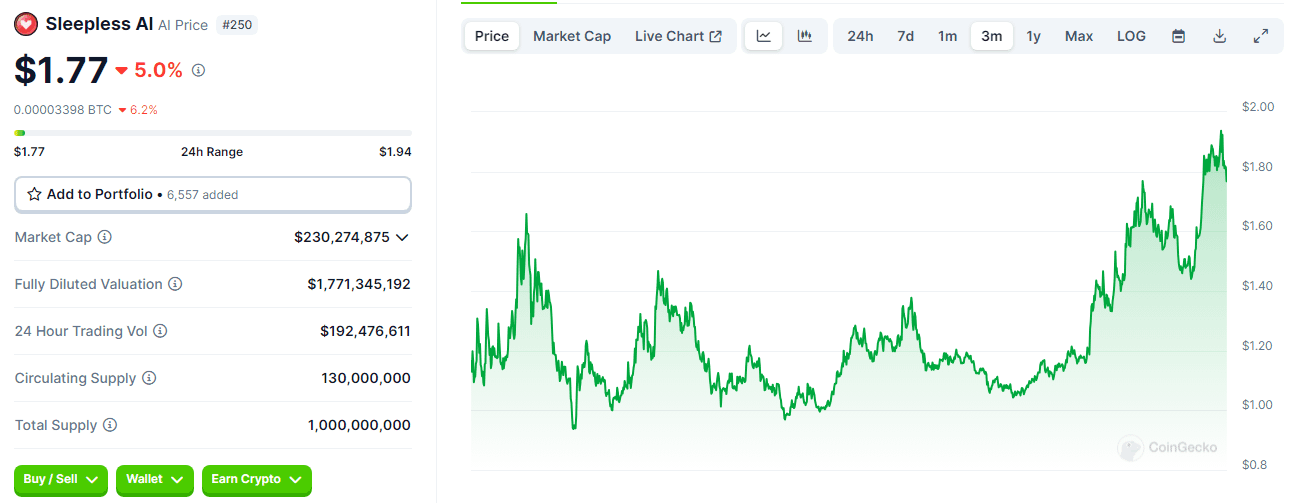Select the 7d time range
The width and height of the screenshot is (1300, 503).
905,36
